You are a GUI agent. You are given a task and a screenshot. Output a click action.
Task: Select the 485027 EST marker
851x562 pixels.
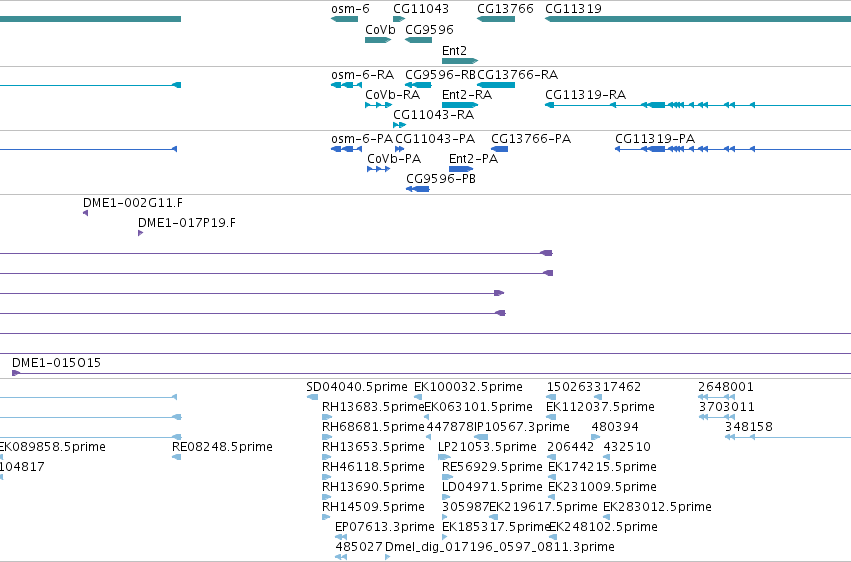pos(341,557)
